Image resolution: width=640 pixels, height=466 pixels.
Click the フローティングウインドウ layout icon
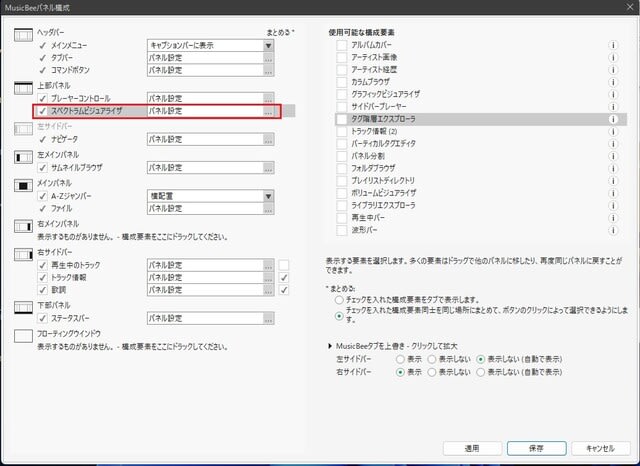pos(23,336)
